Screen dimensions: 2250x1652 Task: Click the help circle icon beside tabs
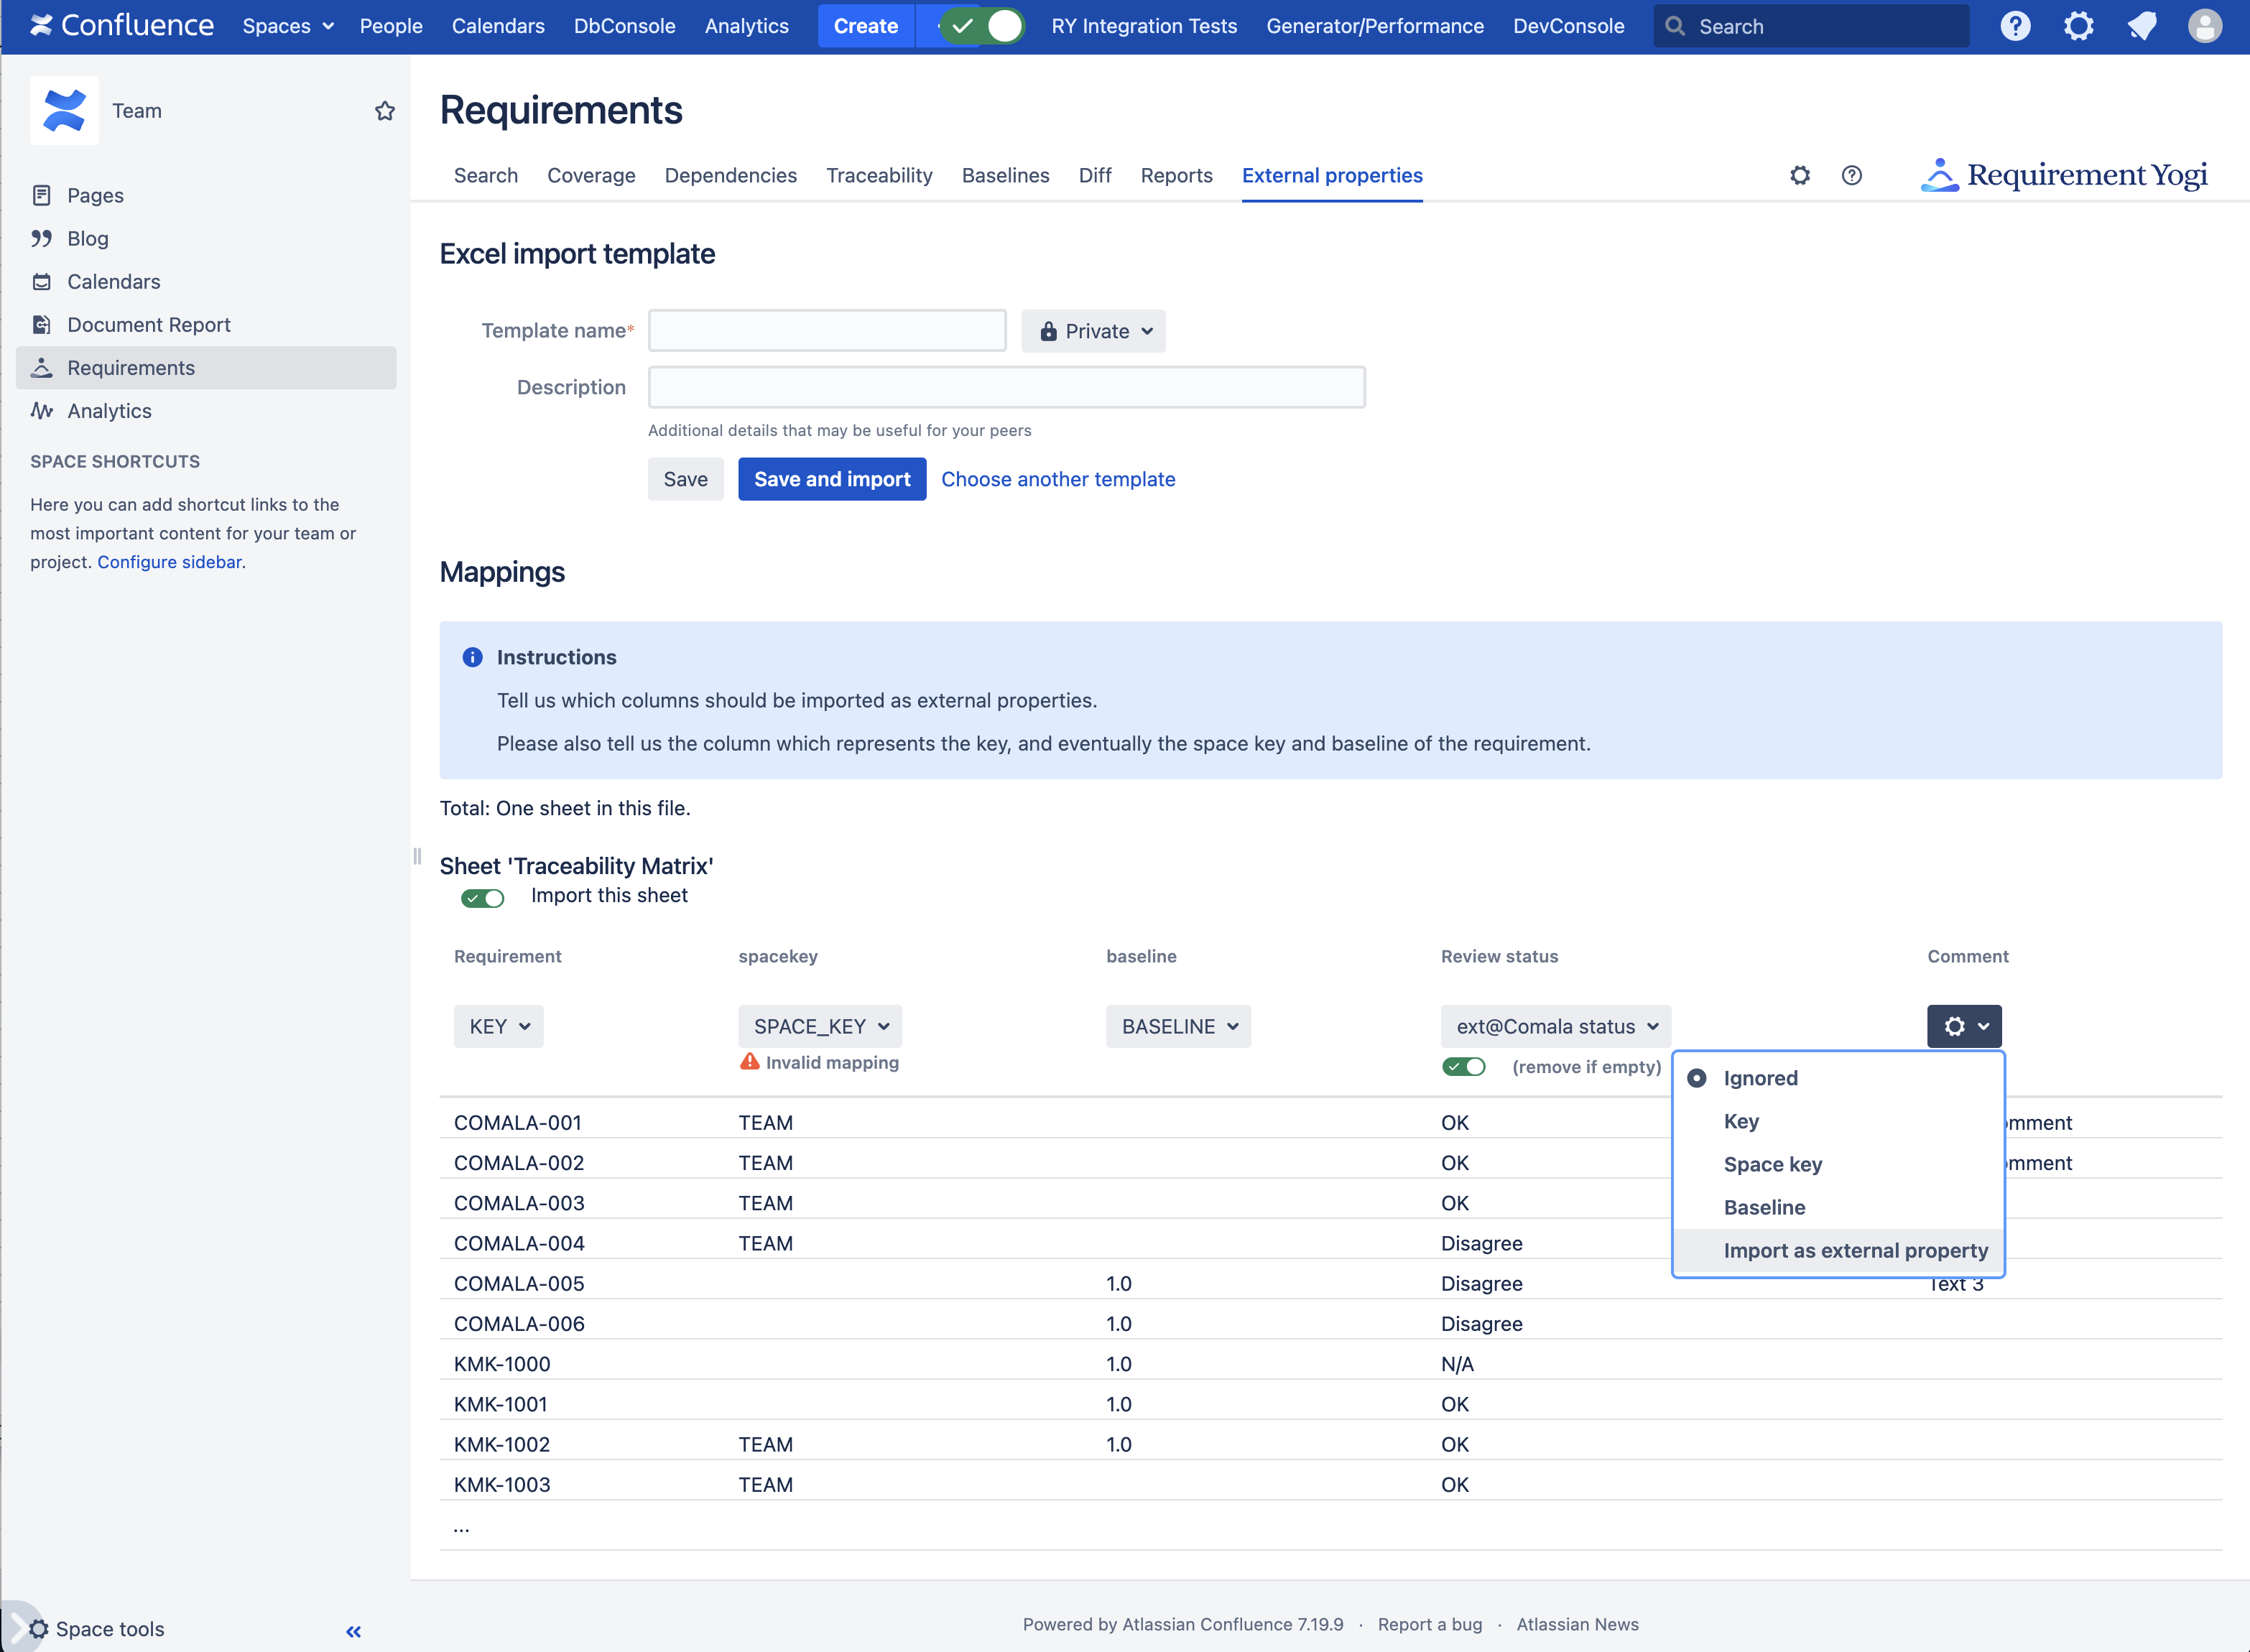click(x=1851, y=176)
